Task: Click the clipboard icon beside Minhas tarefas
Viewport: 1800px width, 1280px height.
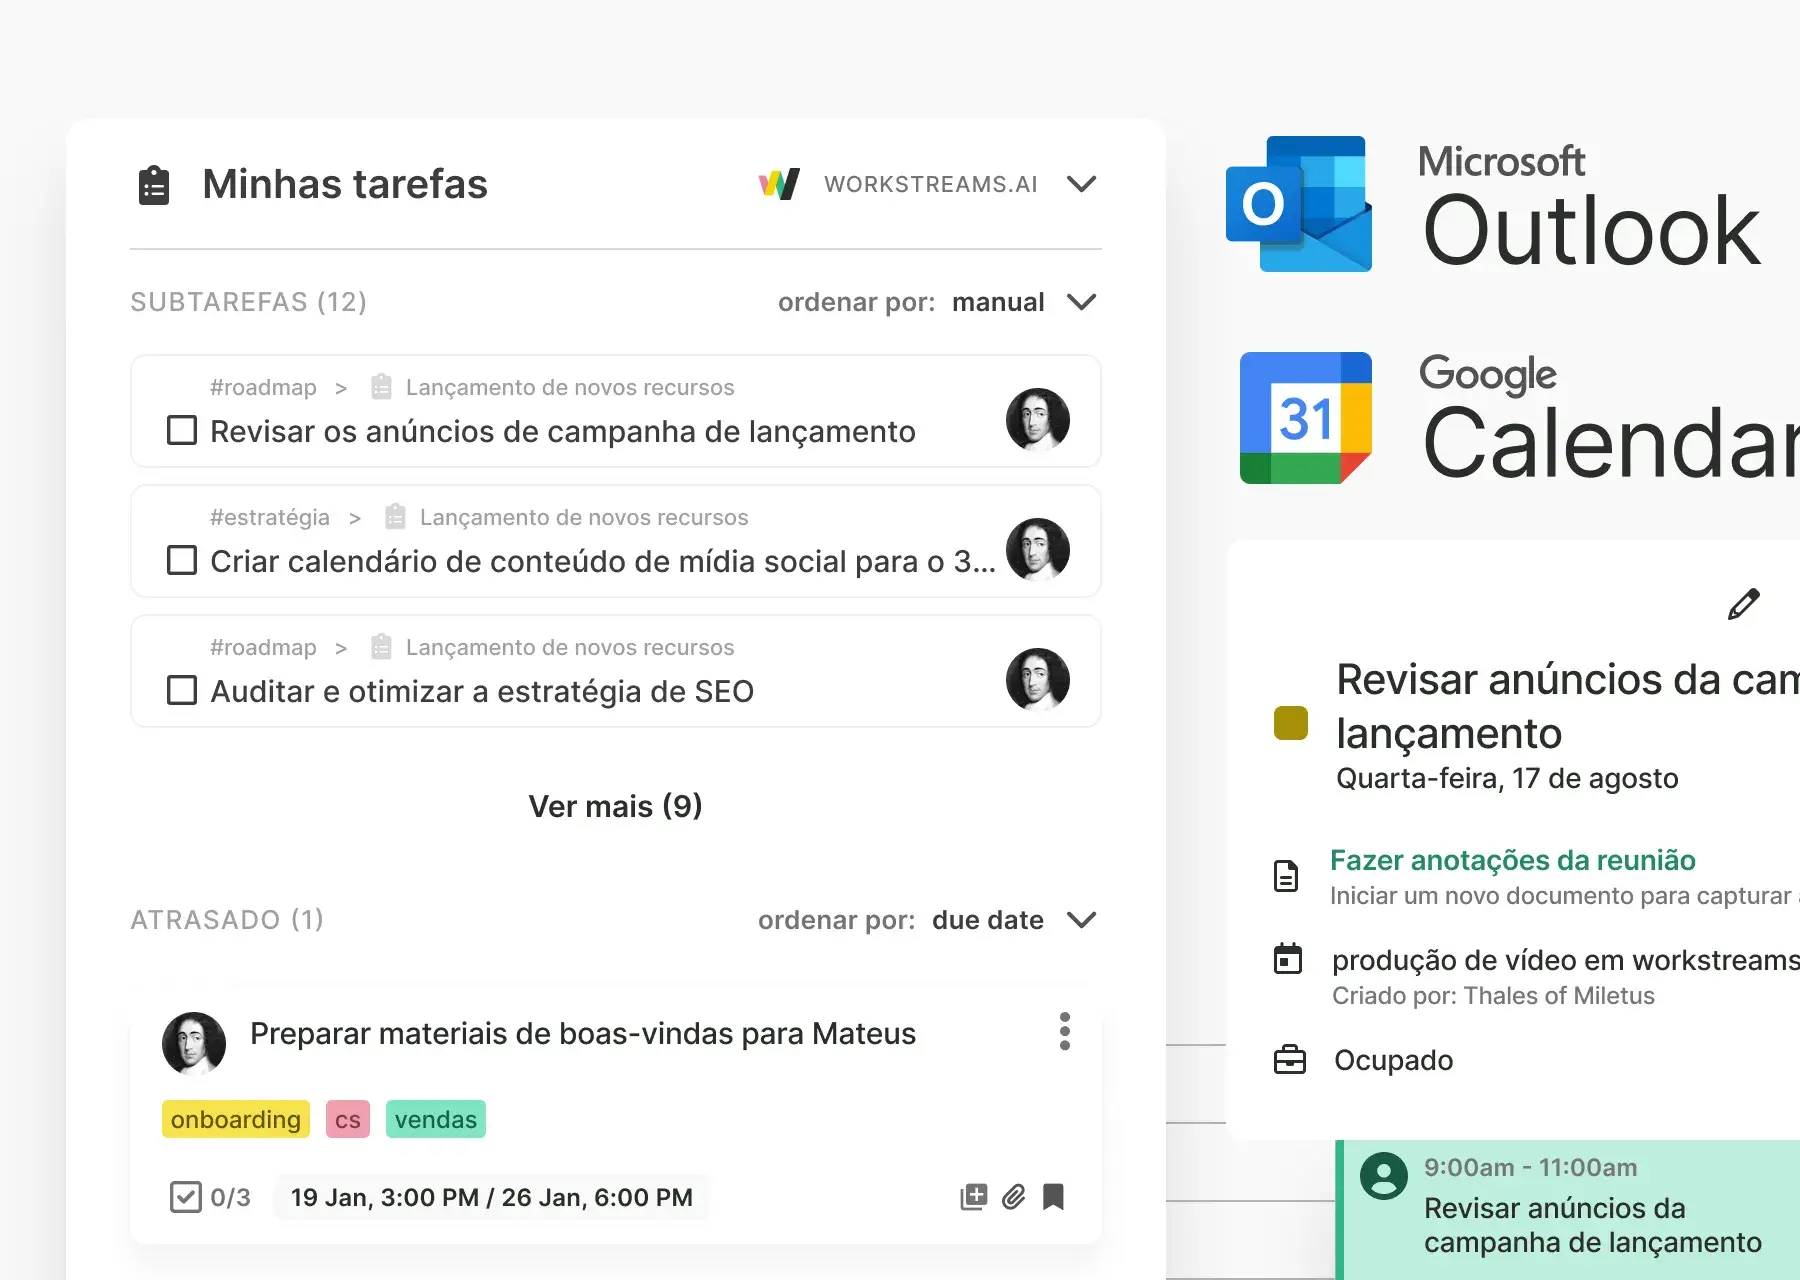Action: [x=153, y=185]
